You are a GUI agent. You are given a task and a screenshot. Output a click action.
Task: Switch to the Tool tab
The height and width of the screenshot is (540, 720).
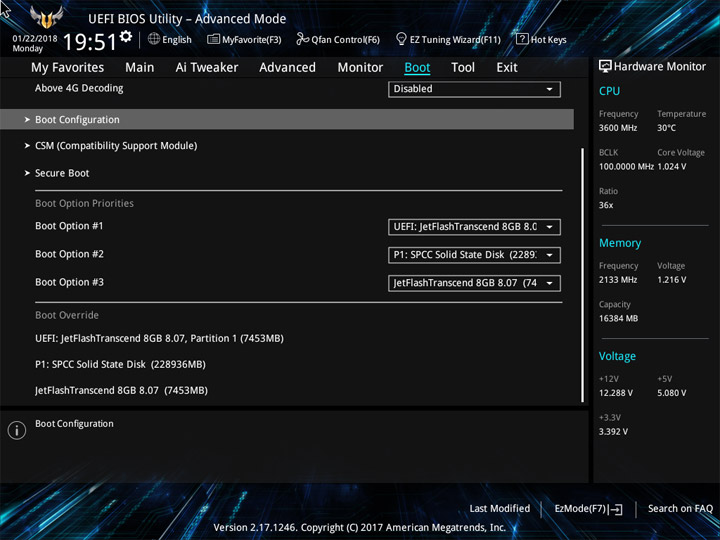coord(463,68)
